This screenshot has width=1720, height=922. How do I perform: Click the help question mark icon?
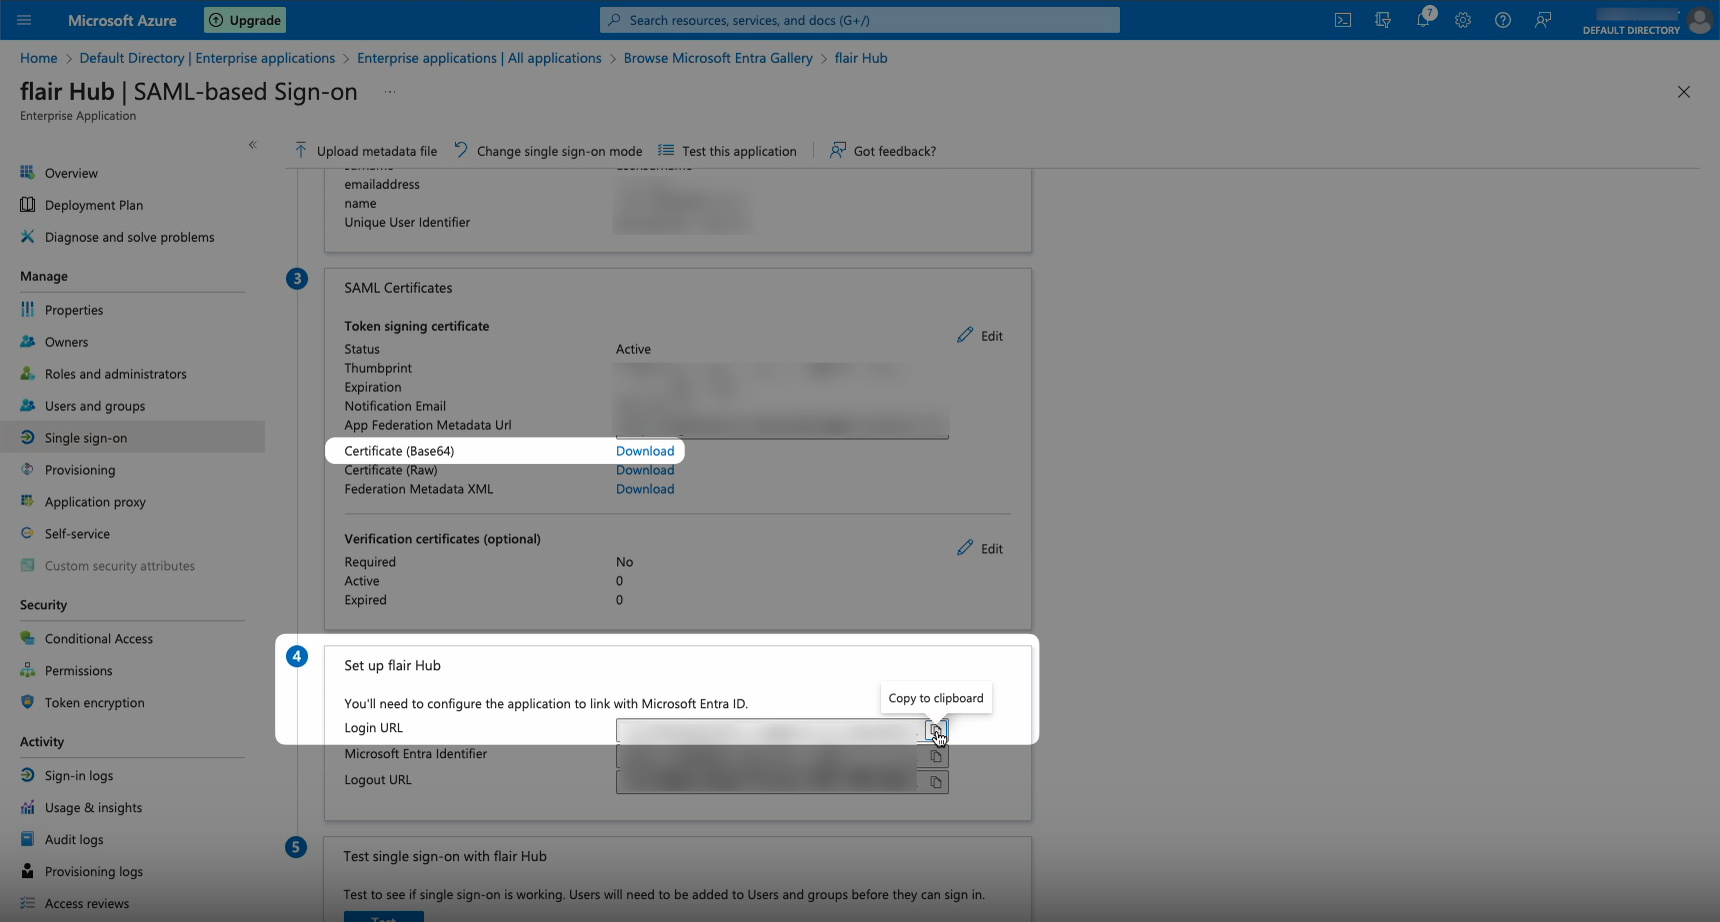1502,20
